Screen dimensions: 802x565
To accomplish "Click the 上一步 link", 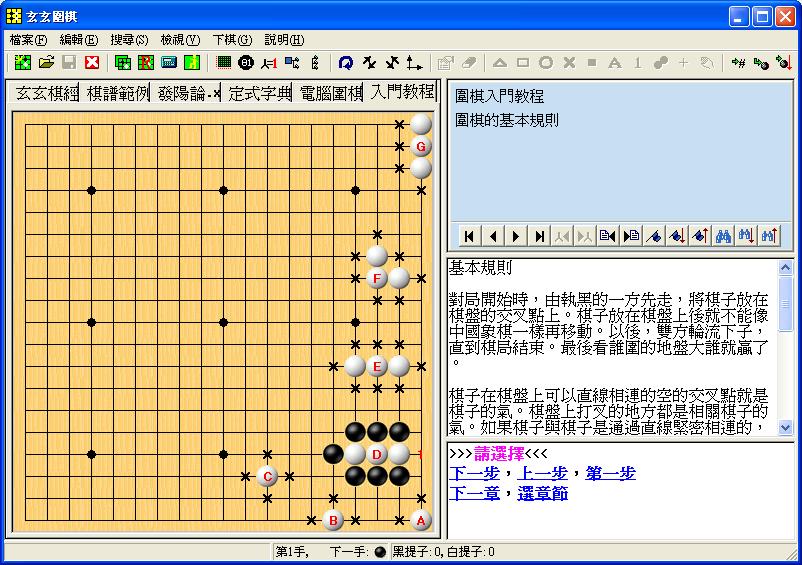I will 543,473.
